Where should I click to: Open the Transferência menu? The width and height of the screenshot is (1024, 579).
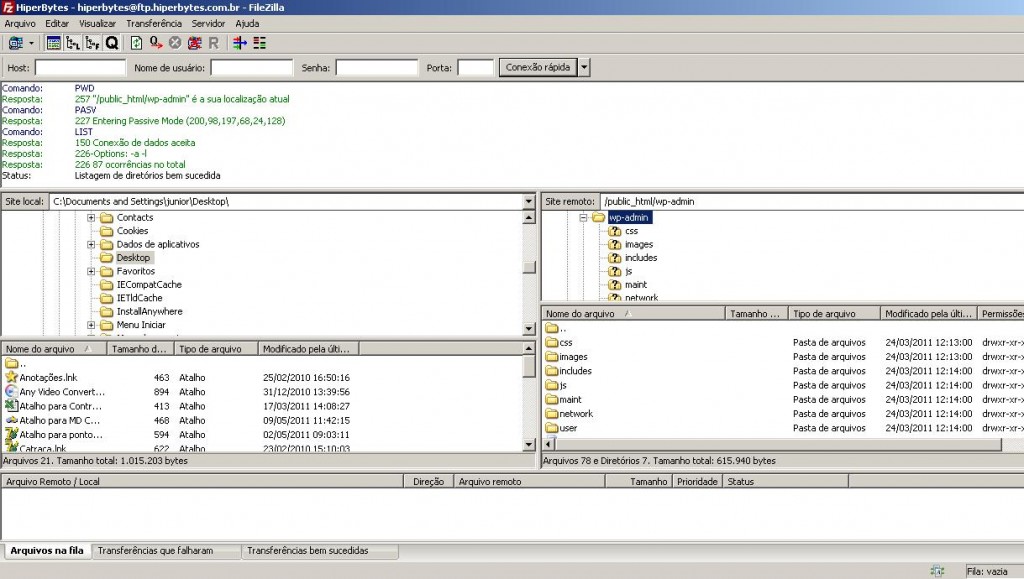[x=153, y=23]
